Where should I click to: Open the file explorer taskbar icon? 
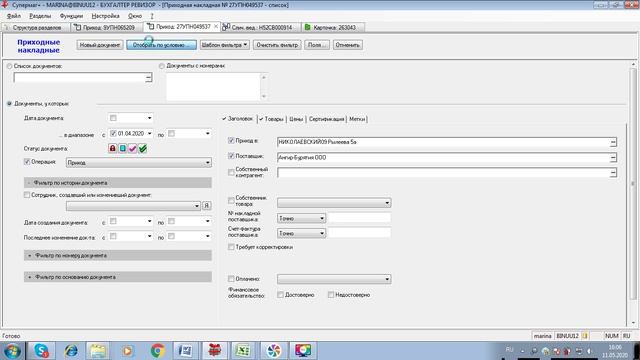click(98, 350)
